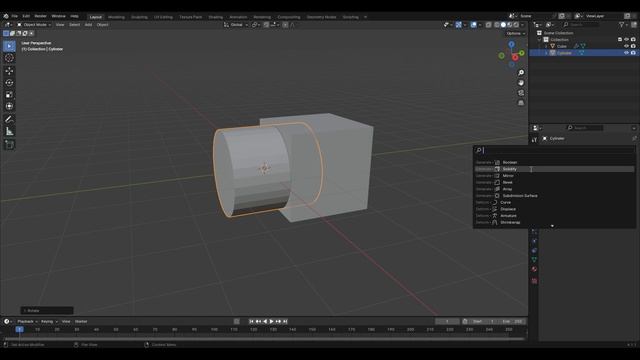The width and height of the screenshot is (640, 360).
Task: Click the outliner filter funnel icon
Action: (x=622, y=25)
